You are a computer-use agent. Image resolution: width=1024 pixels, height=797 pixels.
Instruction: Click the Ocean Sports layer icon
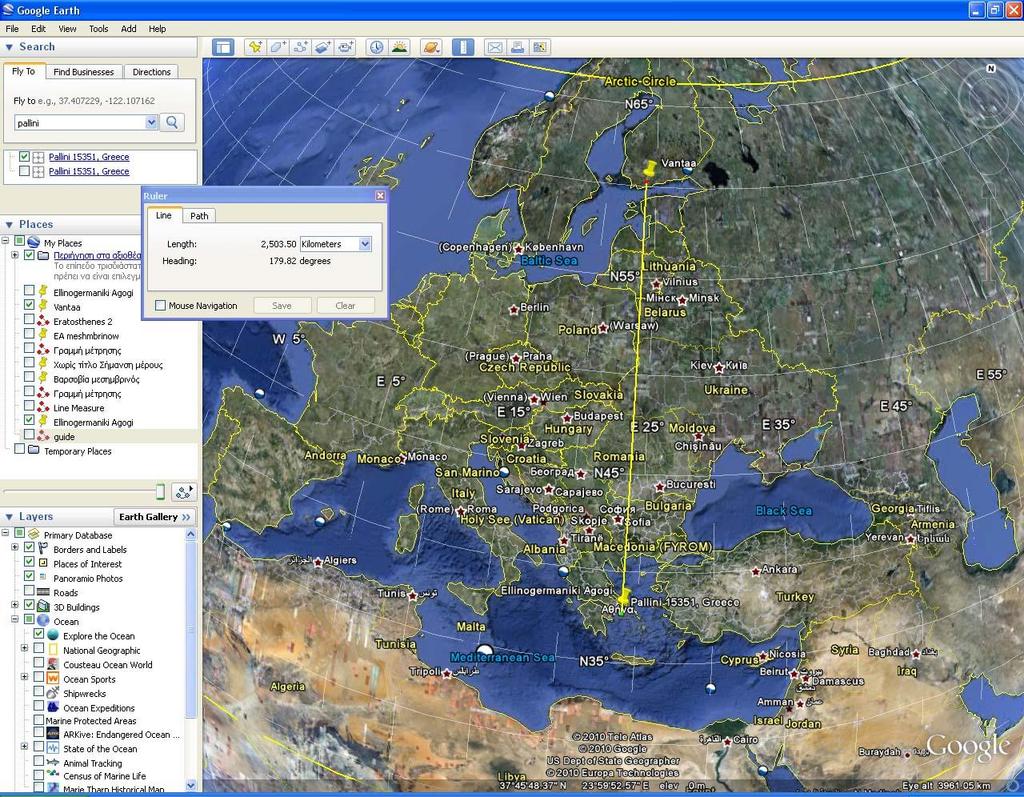53,679
